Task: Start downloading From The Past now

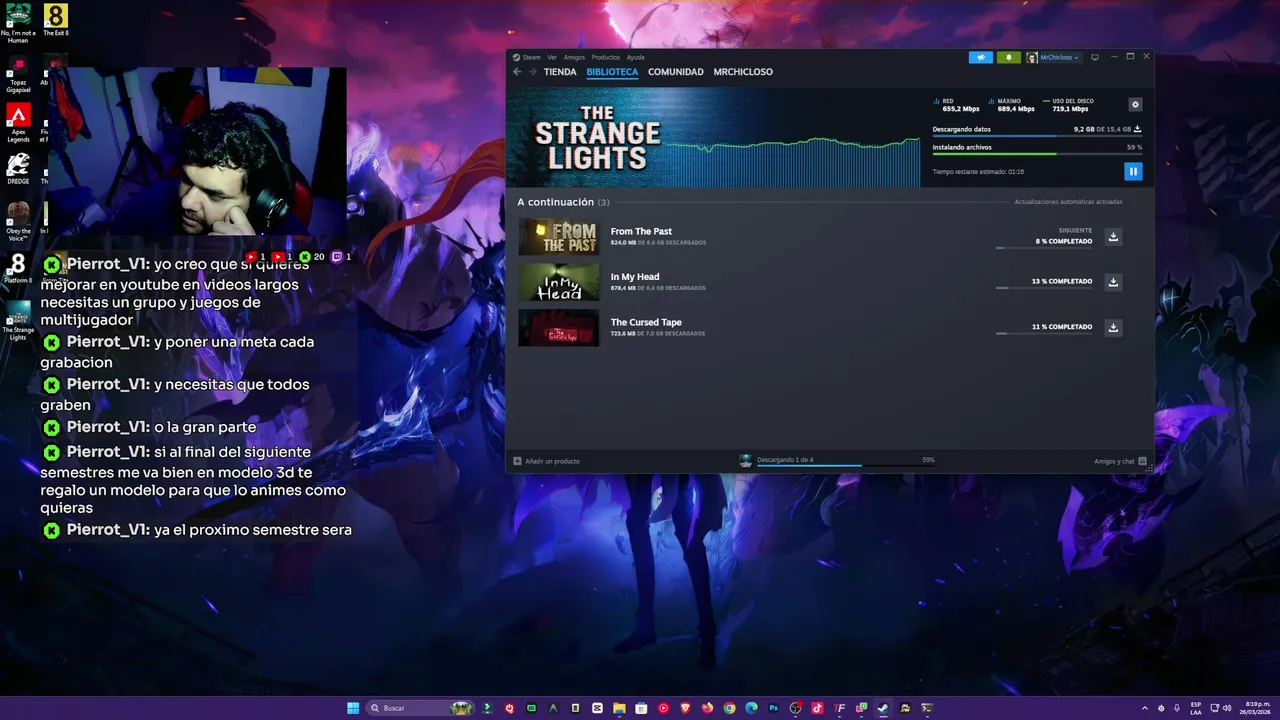Action: [1113, 237]
